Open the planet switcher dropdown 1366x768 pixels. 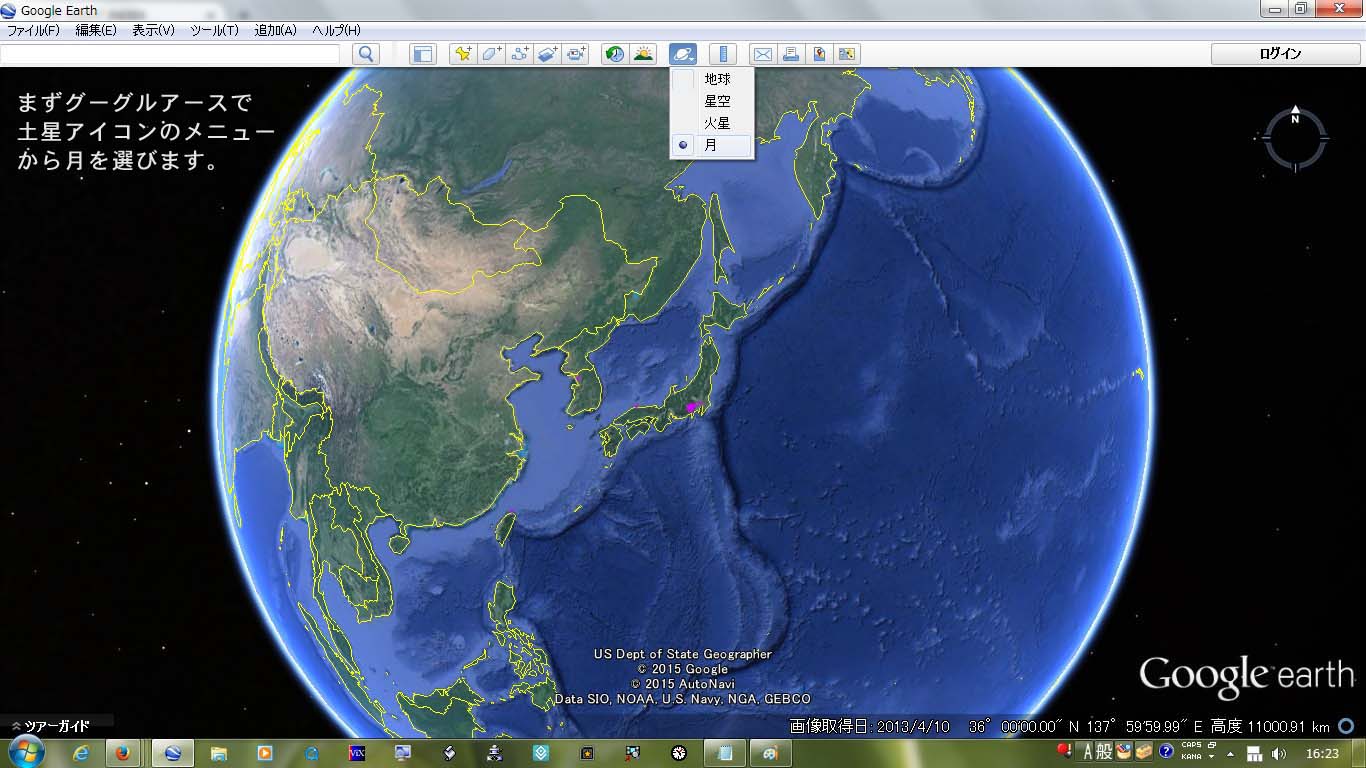click(683, 54)
